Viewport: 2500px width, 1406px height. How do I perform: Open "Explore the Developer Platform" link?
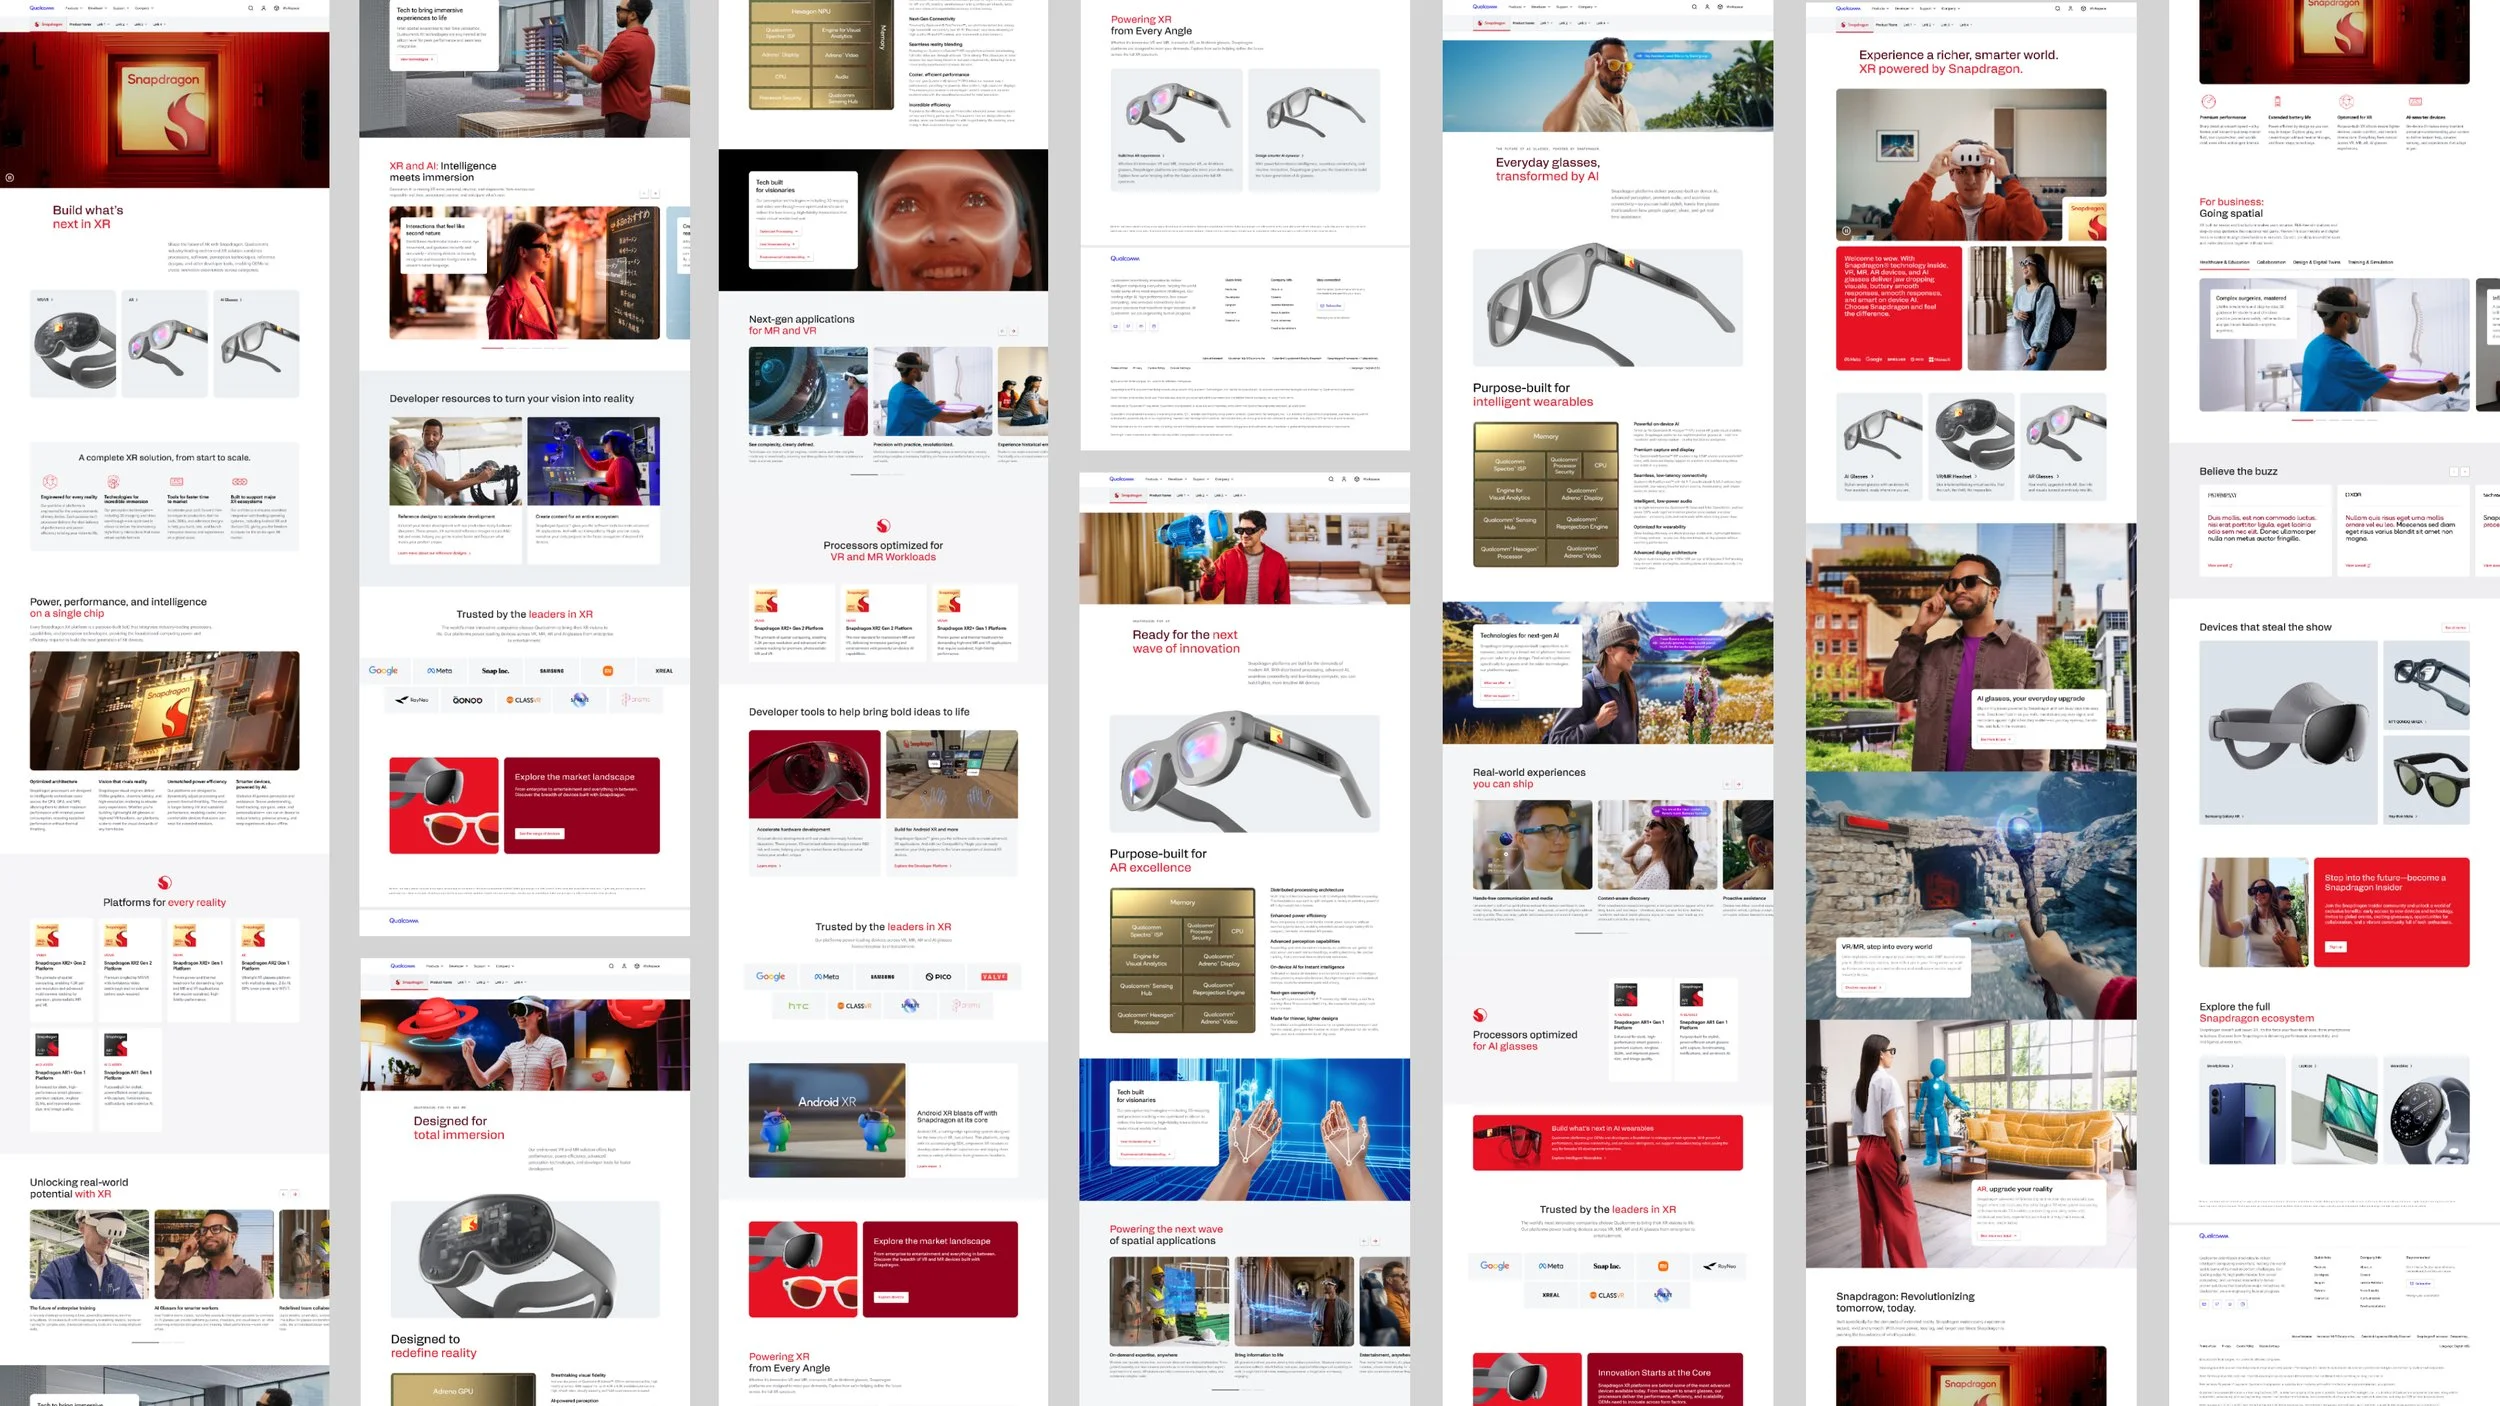922,866
